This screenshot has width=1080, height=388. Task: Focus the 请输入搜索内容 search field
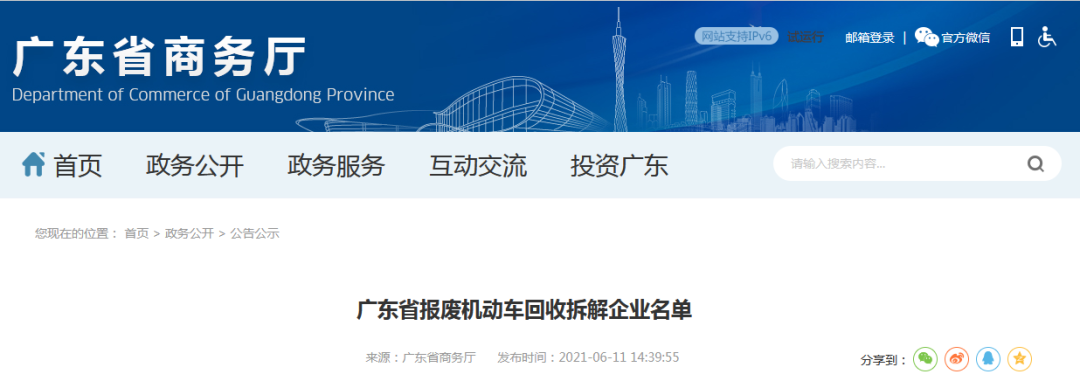coord(902,164)
